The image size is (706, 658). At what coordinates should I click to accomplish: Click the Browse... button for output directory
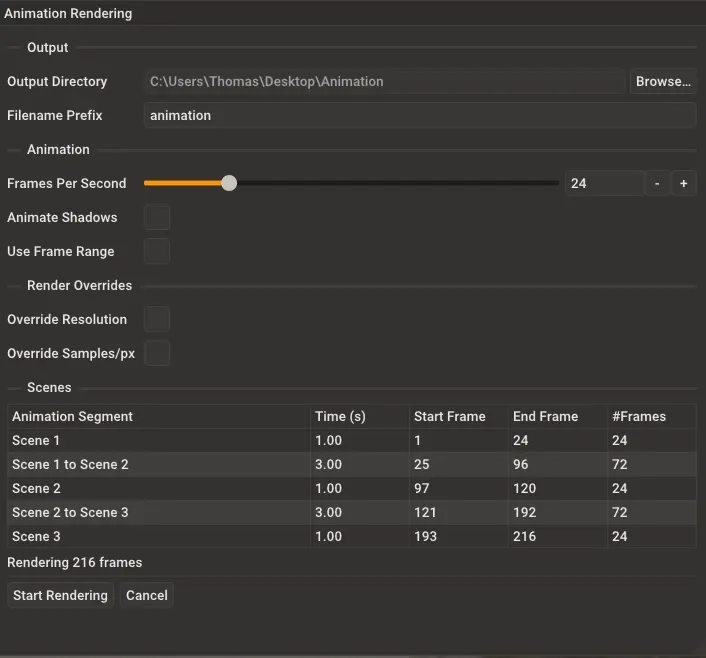tap(663, 82)
